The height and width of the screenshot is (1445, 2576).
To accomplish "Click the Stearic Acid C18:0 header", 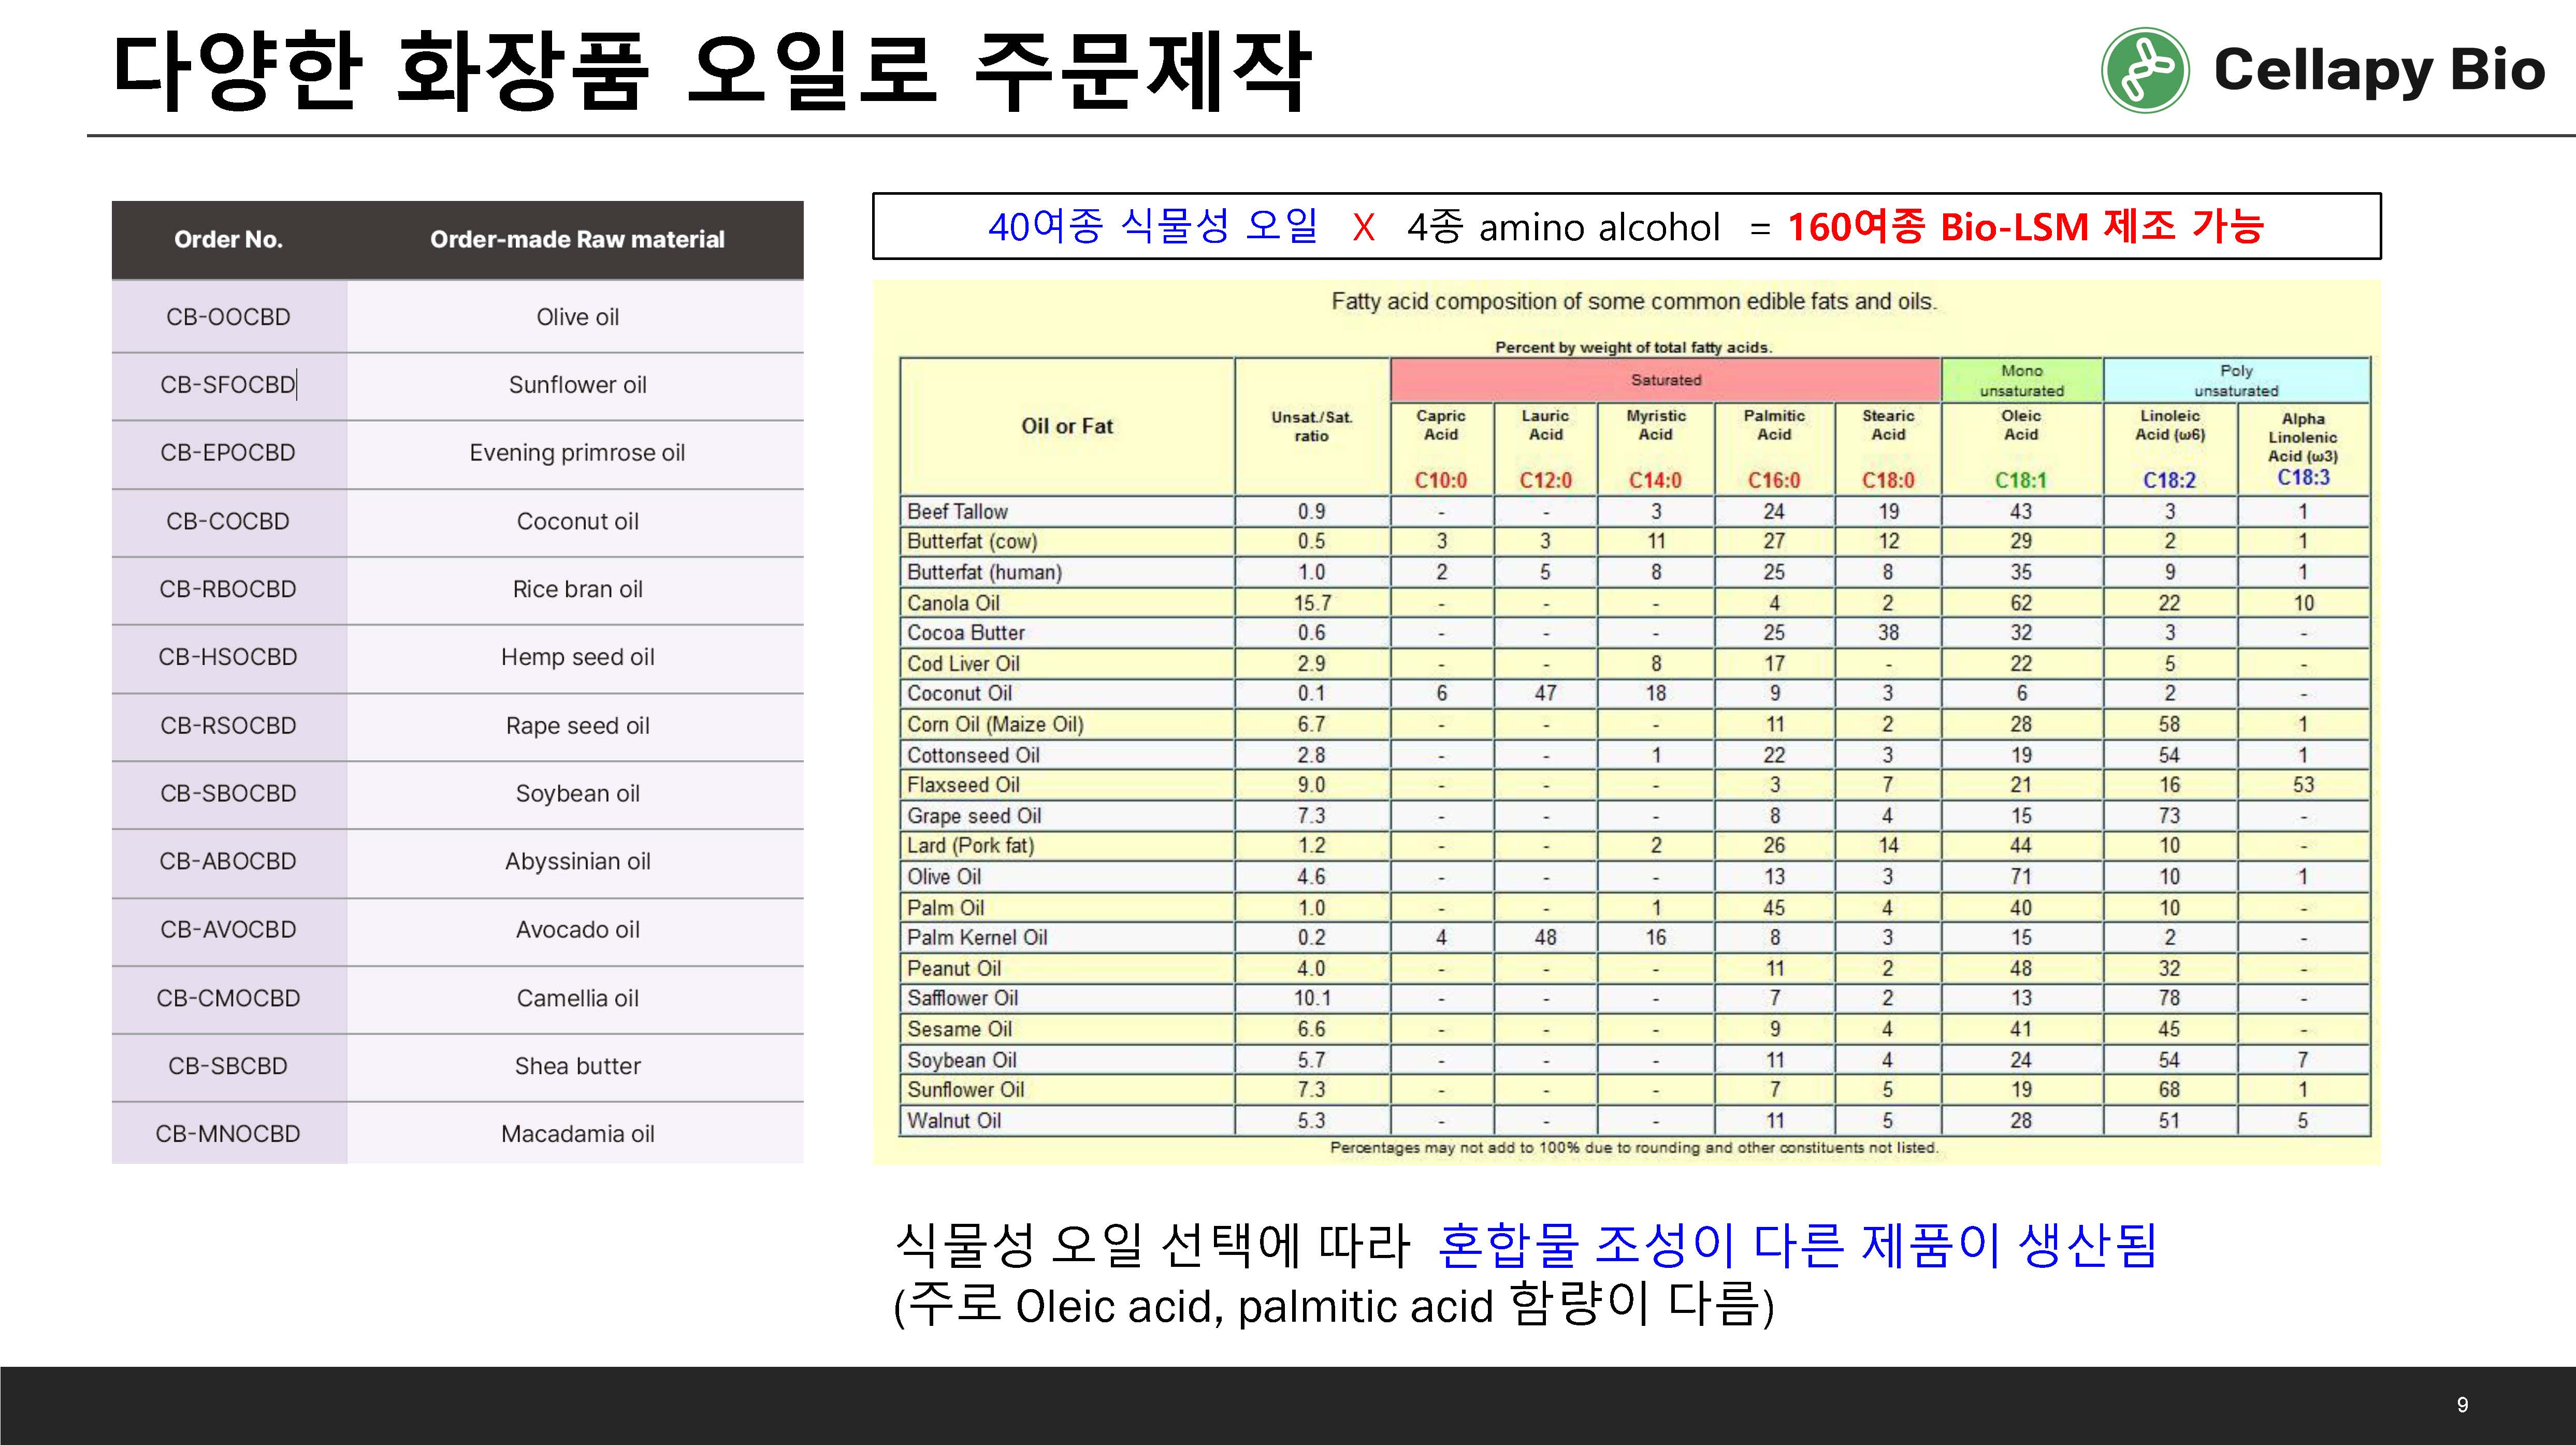I will pyautogui.click(x=1888, y=448).
